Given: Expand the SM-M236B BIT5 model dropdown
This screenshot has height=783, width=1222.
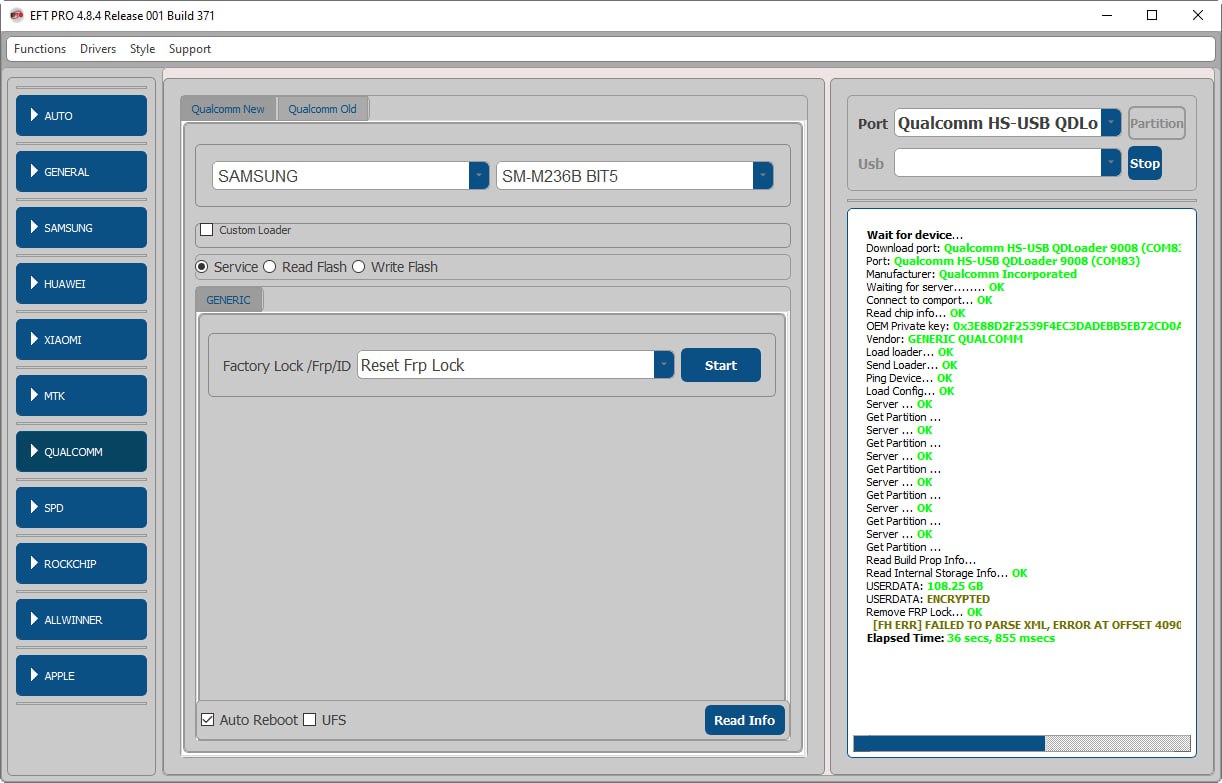Looking at the screenshot, I should click(763, 176).
